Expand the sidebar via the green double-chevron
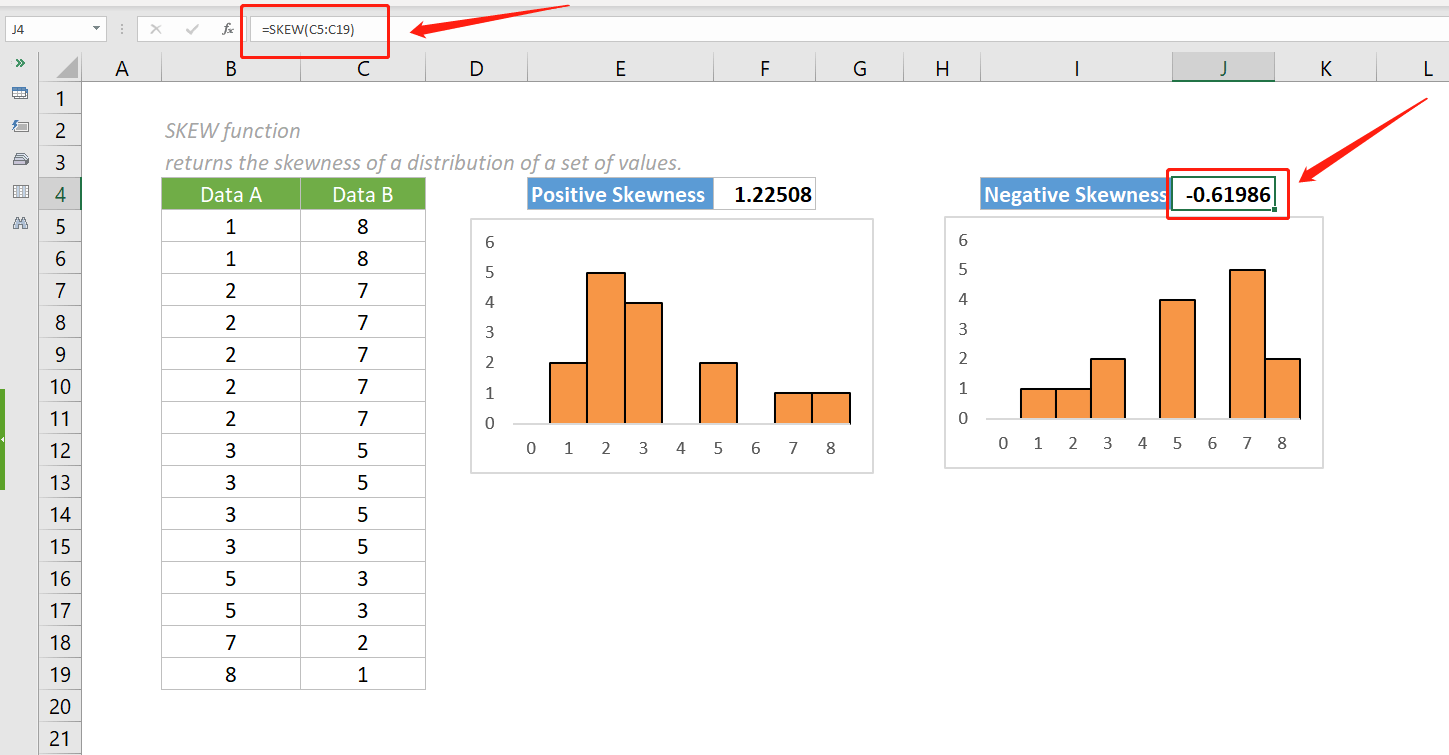The height and width of the screenshot is (755, 1449). pos(20,61)
